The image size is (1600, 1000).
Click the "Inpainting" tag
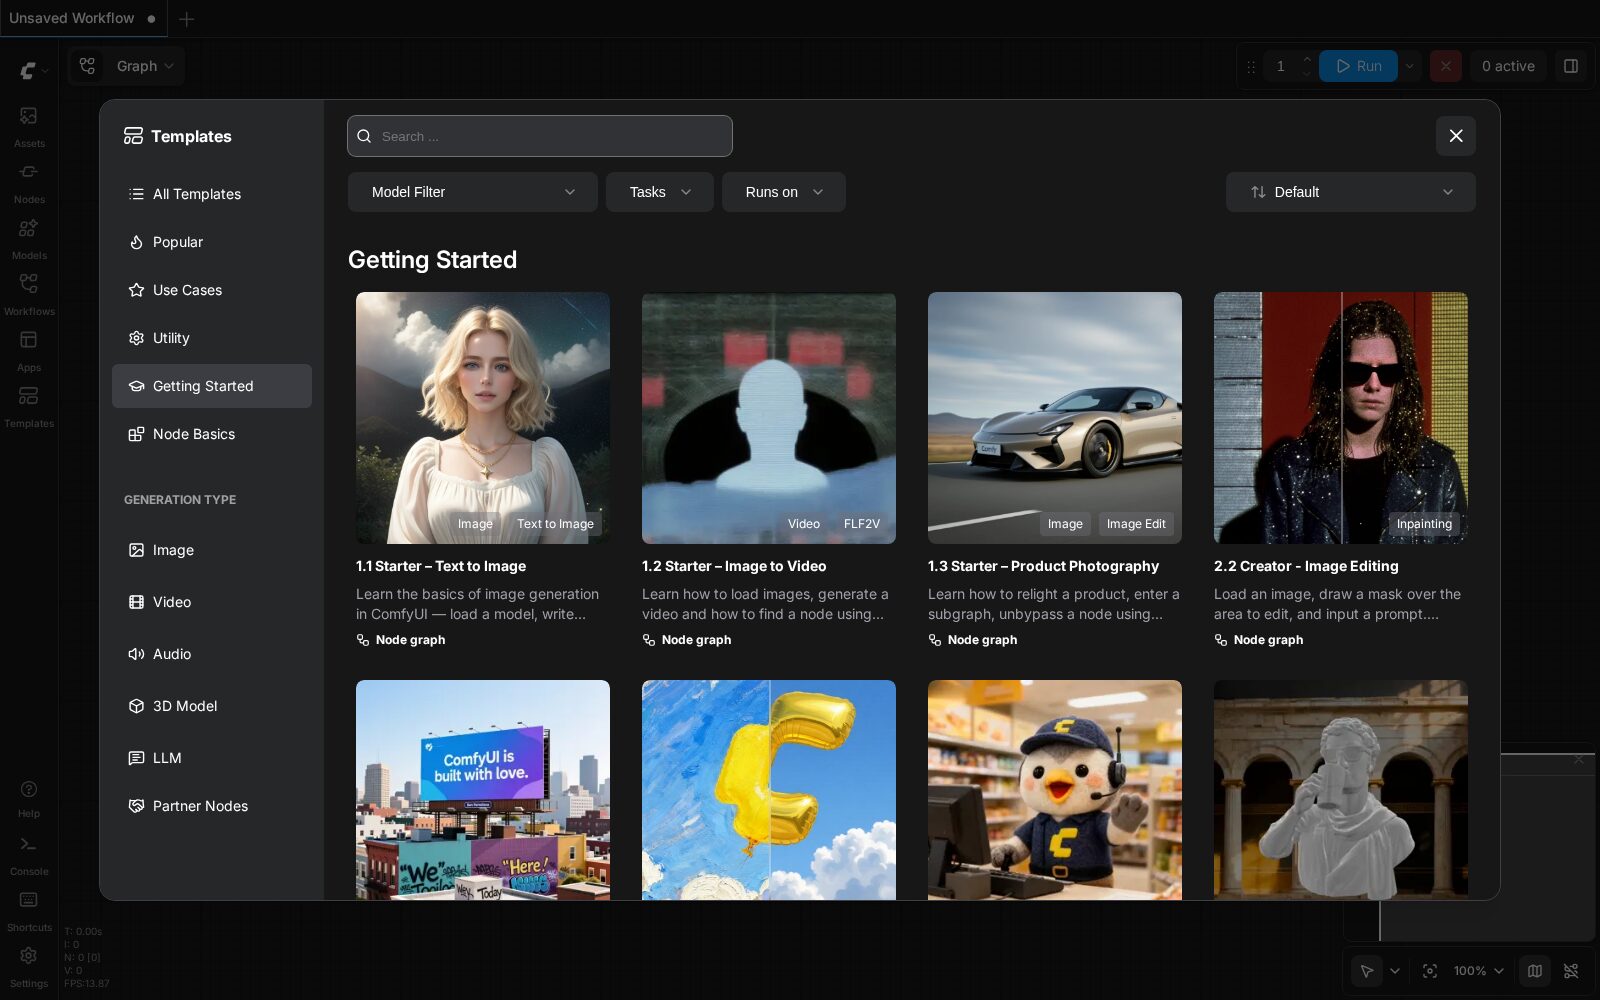1424,524
